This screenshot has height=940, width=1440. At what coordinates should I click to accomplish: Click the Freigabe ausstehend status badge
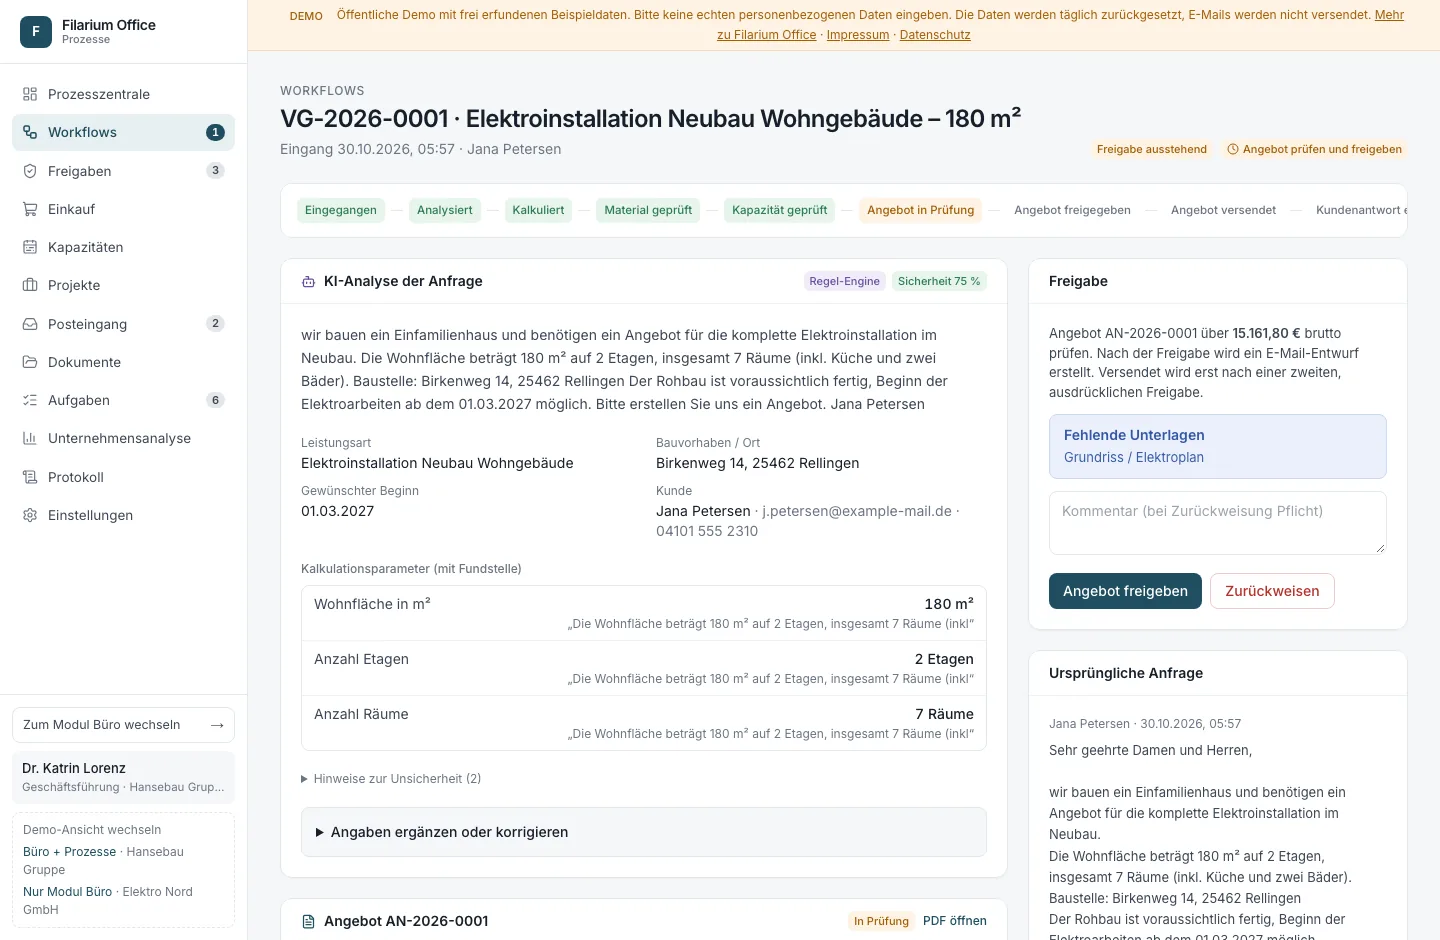pos(1152,149)
